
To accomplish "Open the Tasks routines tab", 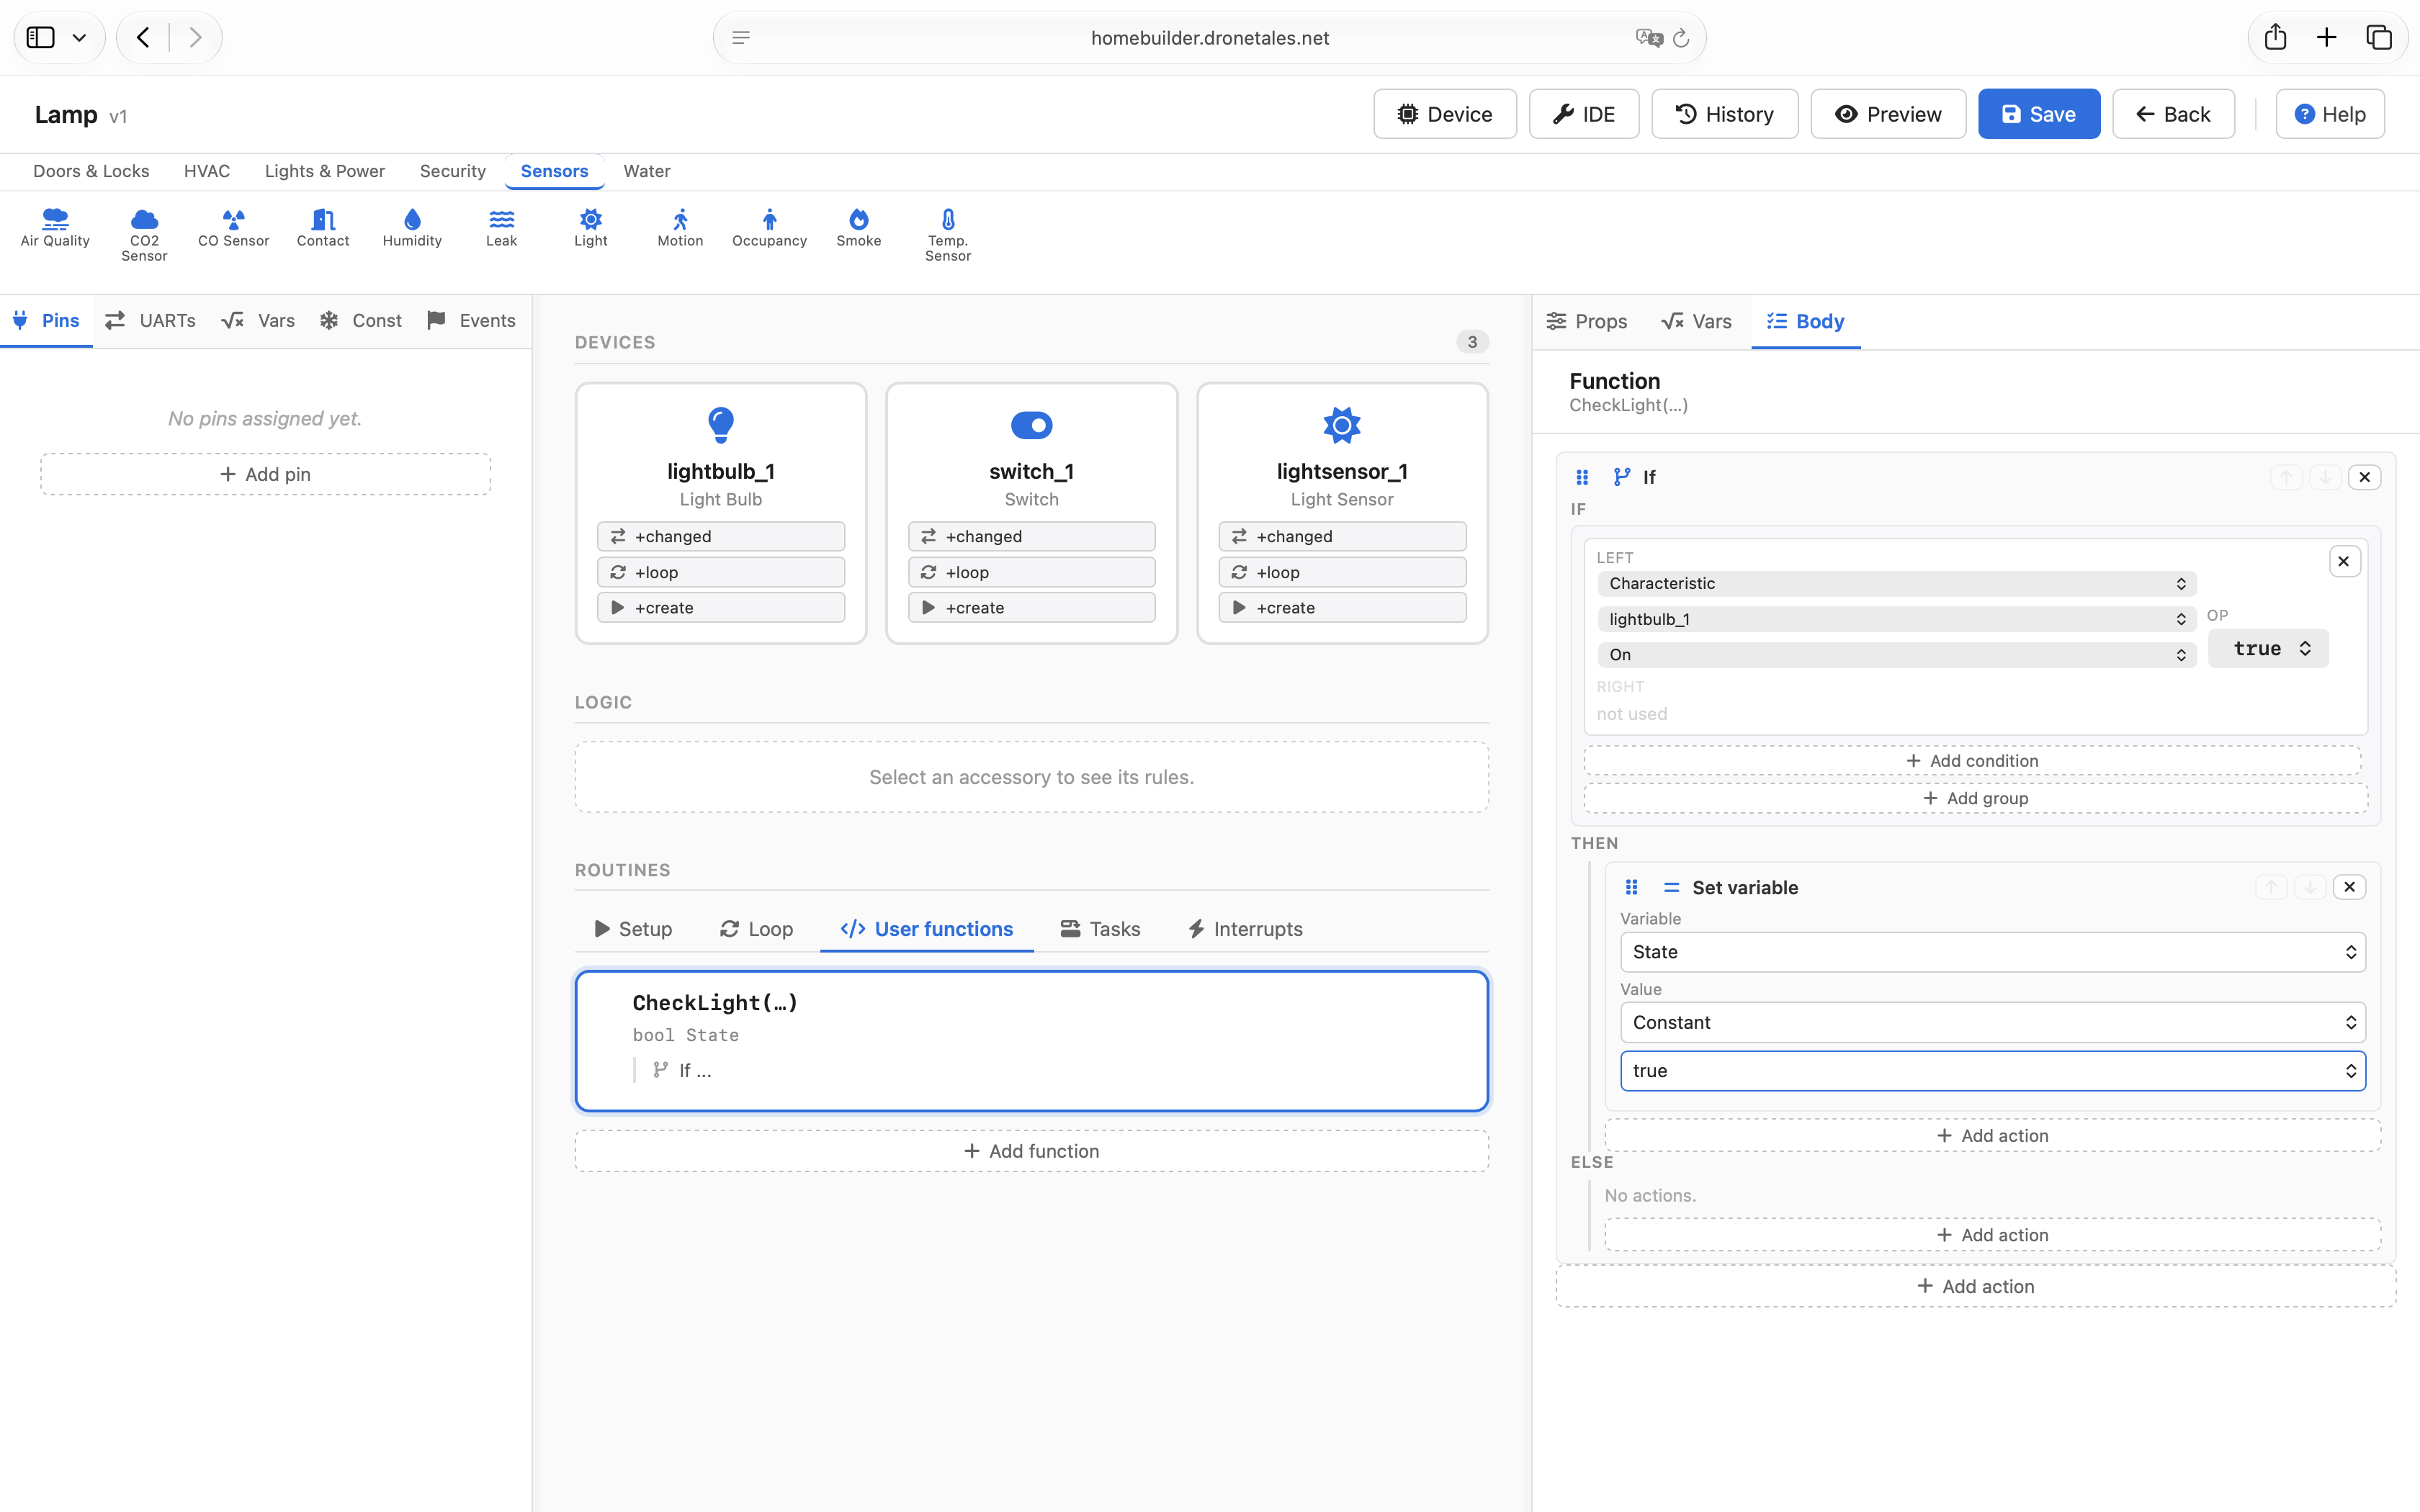I will point(1100,929).
